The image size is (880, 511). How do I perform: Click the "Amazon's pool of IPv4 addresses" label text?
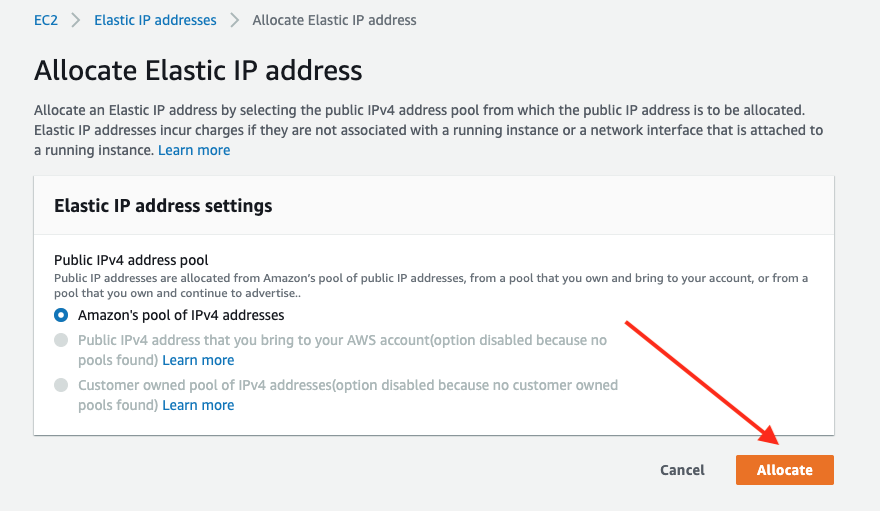point(181,315)
